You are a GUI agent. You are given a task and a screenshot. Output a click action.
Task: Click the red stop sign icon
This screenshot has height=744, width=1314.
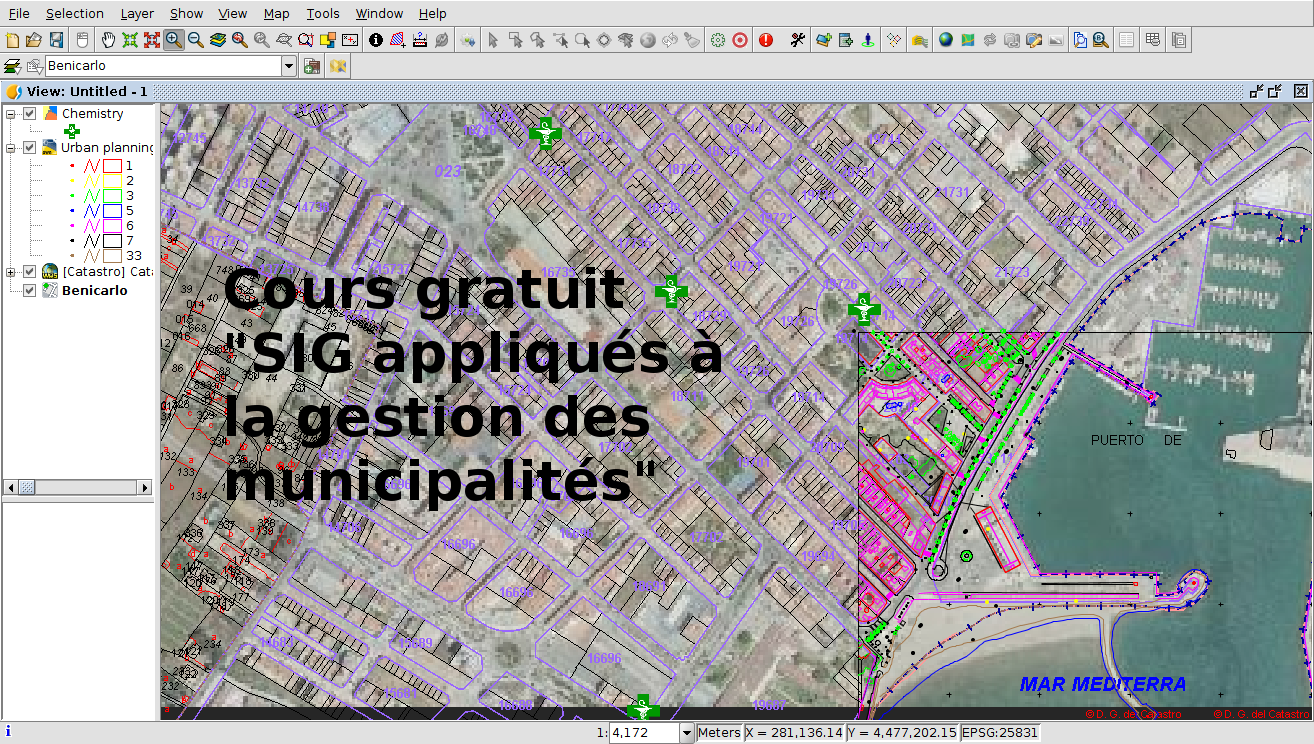point(766,40)
